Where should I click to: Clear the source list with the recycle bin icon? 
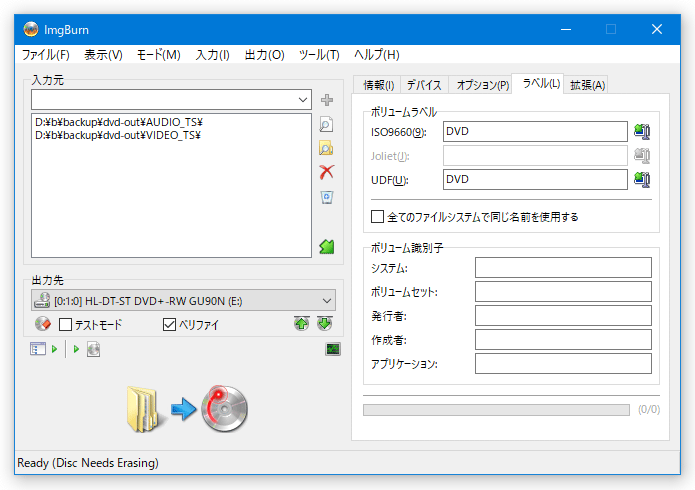click(x=327, y=197)
